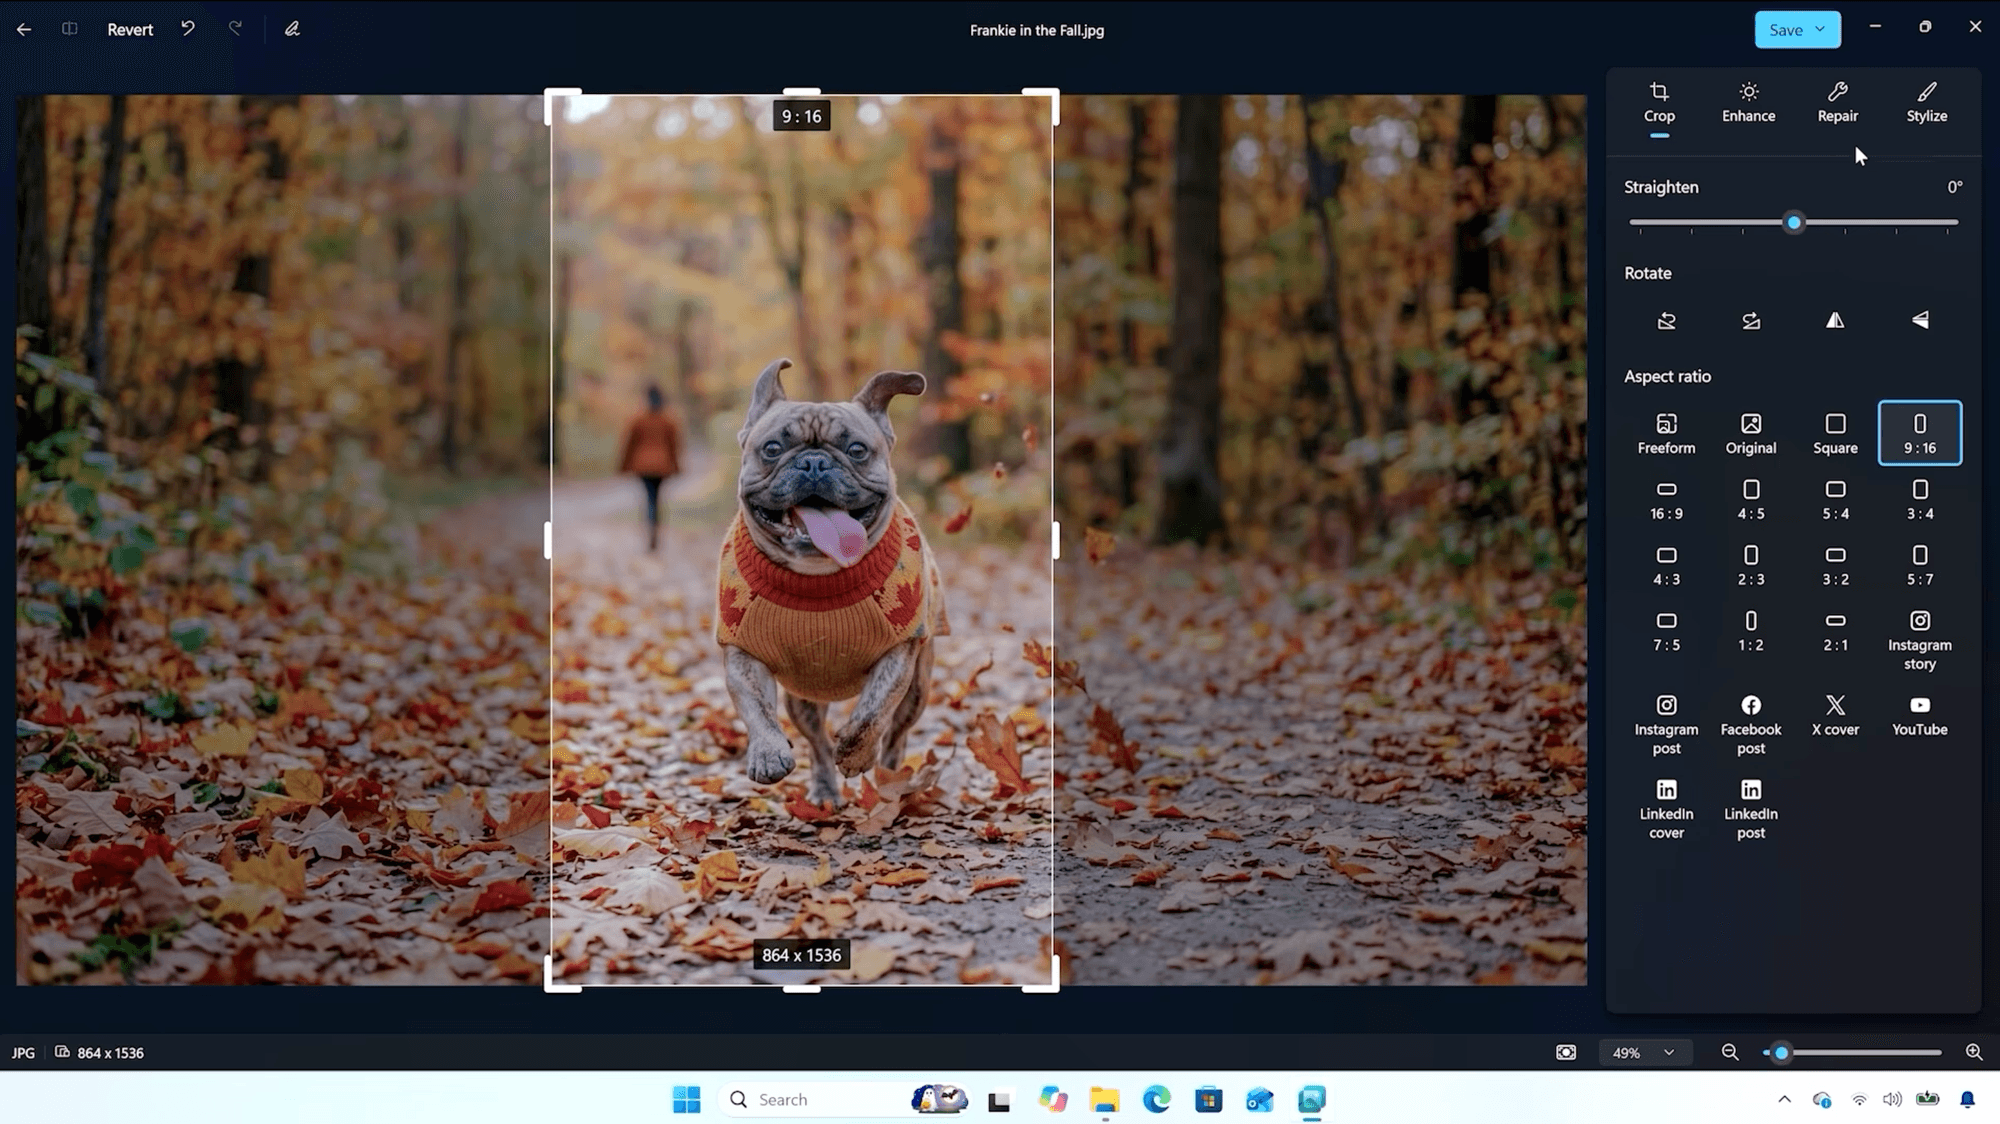Click the Straighten slider handle
The image size is (2000, 1124).
1794,223
